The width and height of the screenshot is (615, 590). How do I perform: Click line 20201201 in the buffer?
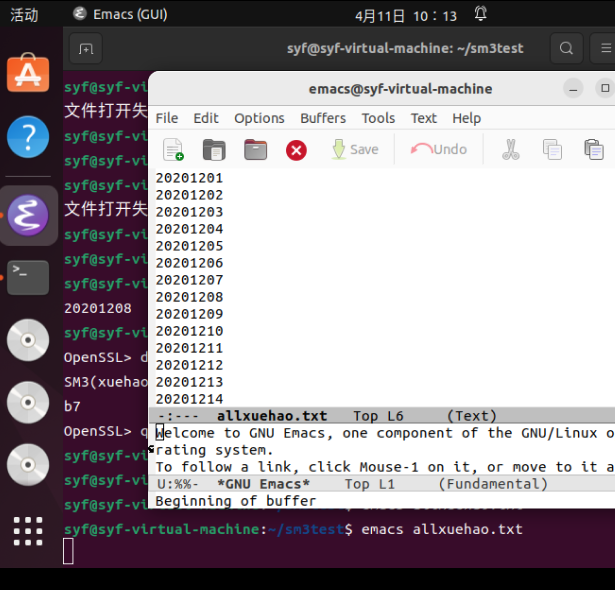click(x=189, y=178)
